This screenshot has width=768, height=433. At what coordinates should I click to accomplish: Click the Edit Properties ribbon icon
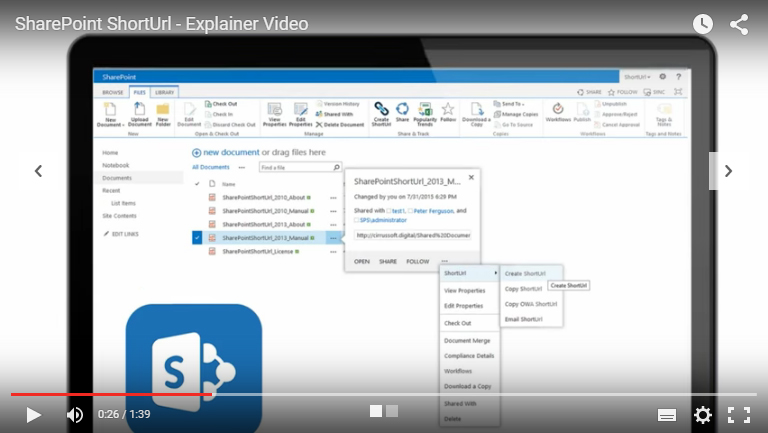point(300,115)
